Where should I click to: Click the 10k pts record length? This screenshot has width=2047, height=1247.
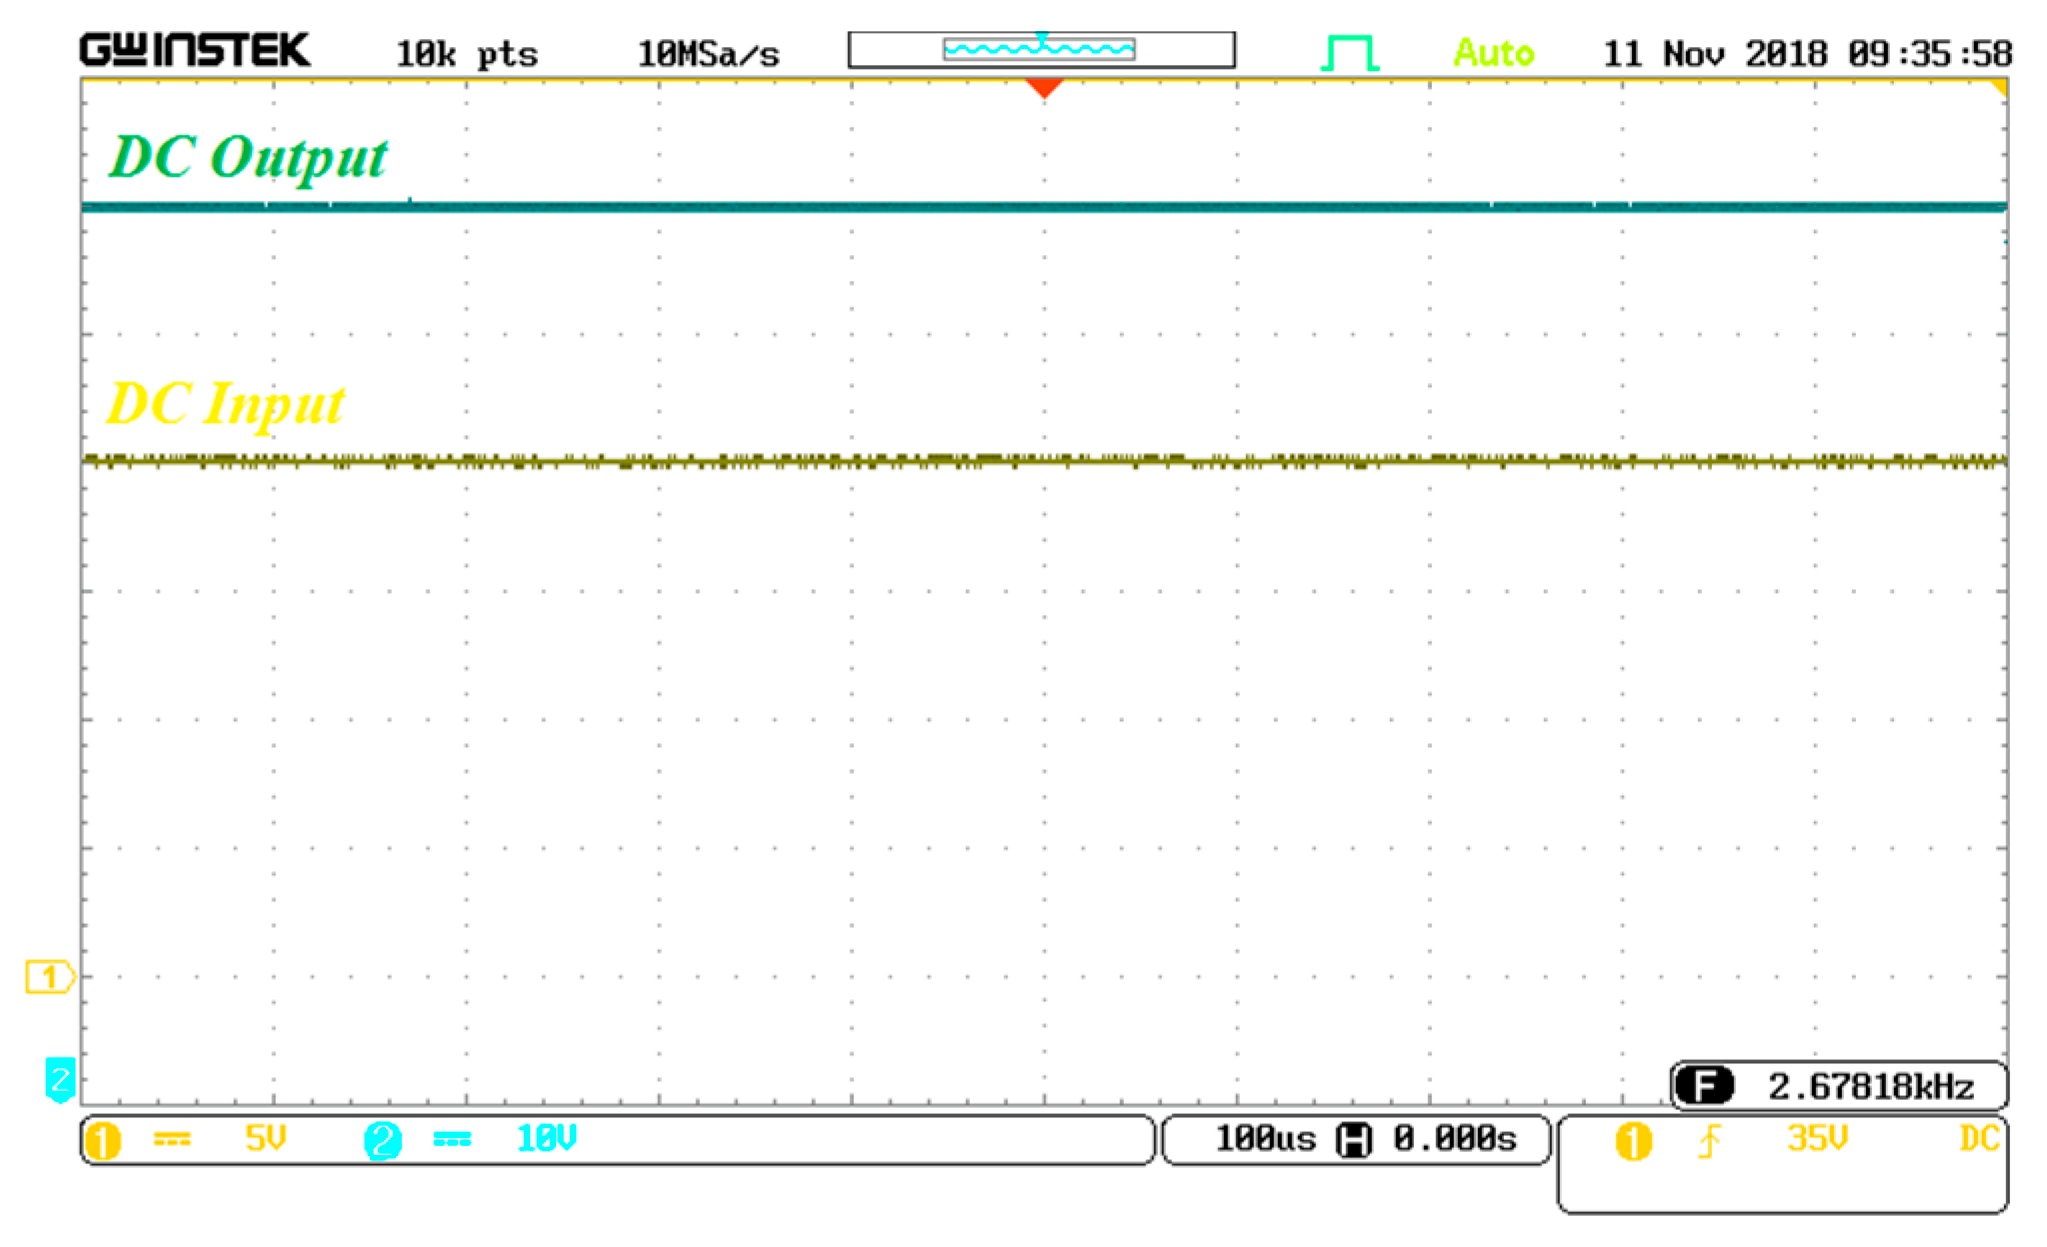[x=466, y=54]
